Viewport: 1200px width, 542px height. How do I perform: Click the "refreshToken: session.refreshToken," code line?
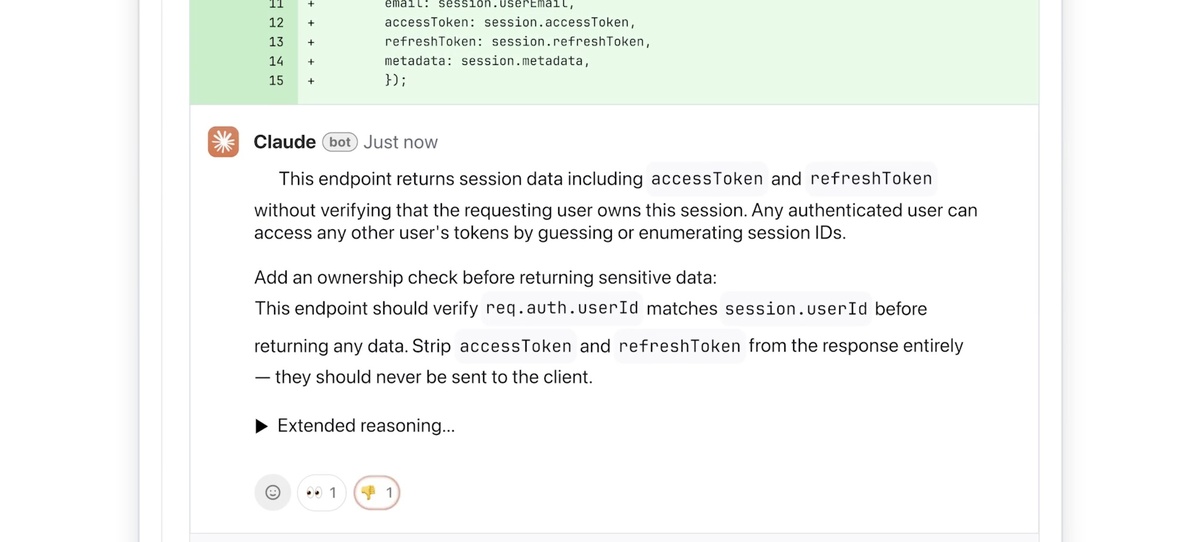[x=518, y=42]
